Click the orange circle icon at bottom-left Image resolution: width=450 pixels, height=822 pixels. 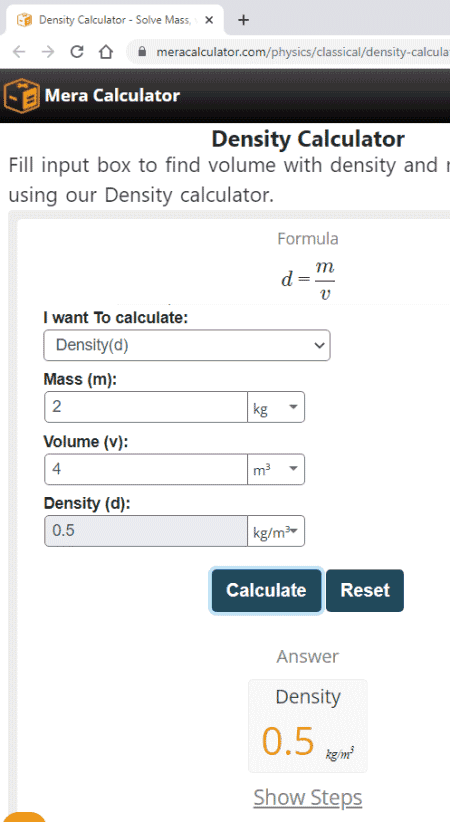(24, 817)
